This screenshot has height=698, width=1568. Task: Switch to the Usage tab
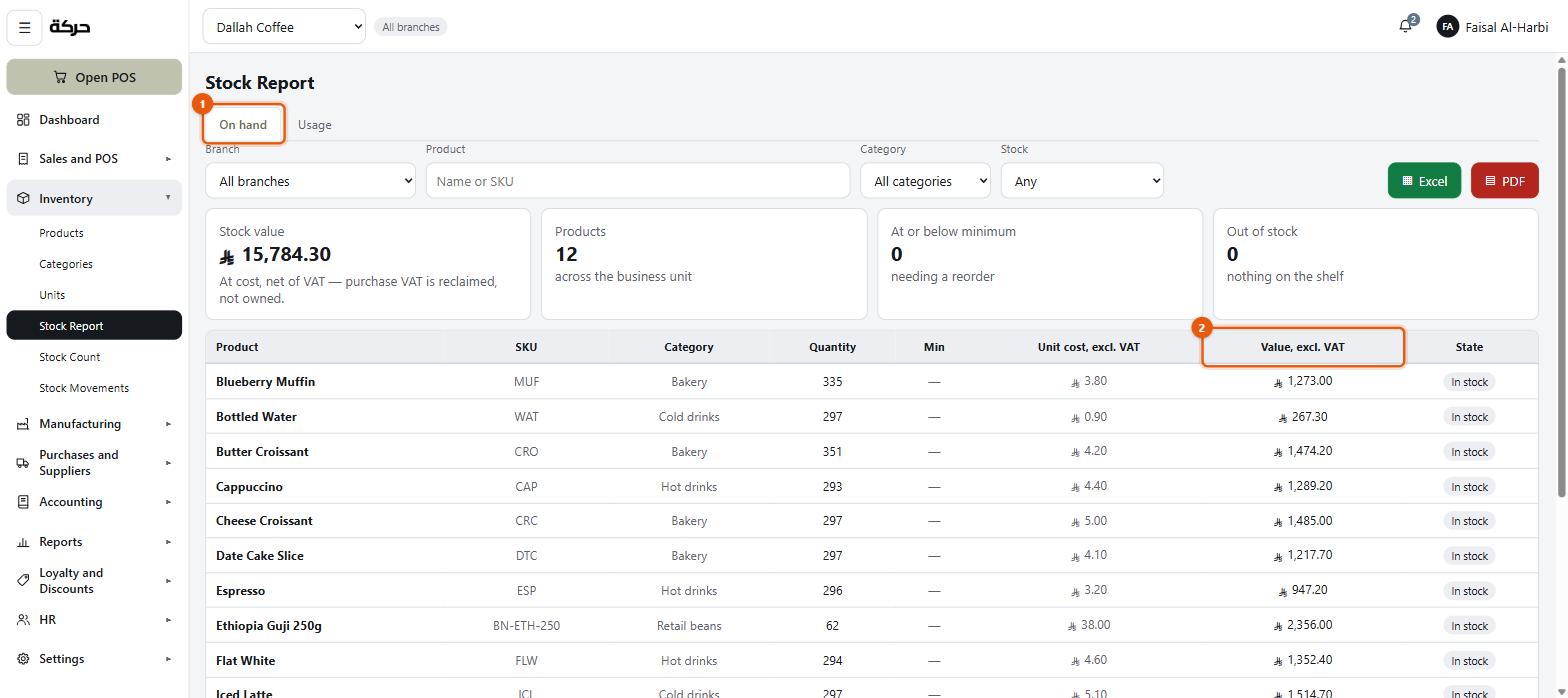click(315, 125)
